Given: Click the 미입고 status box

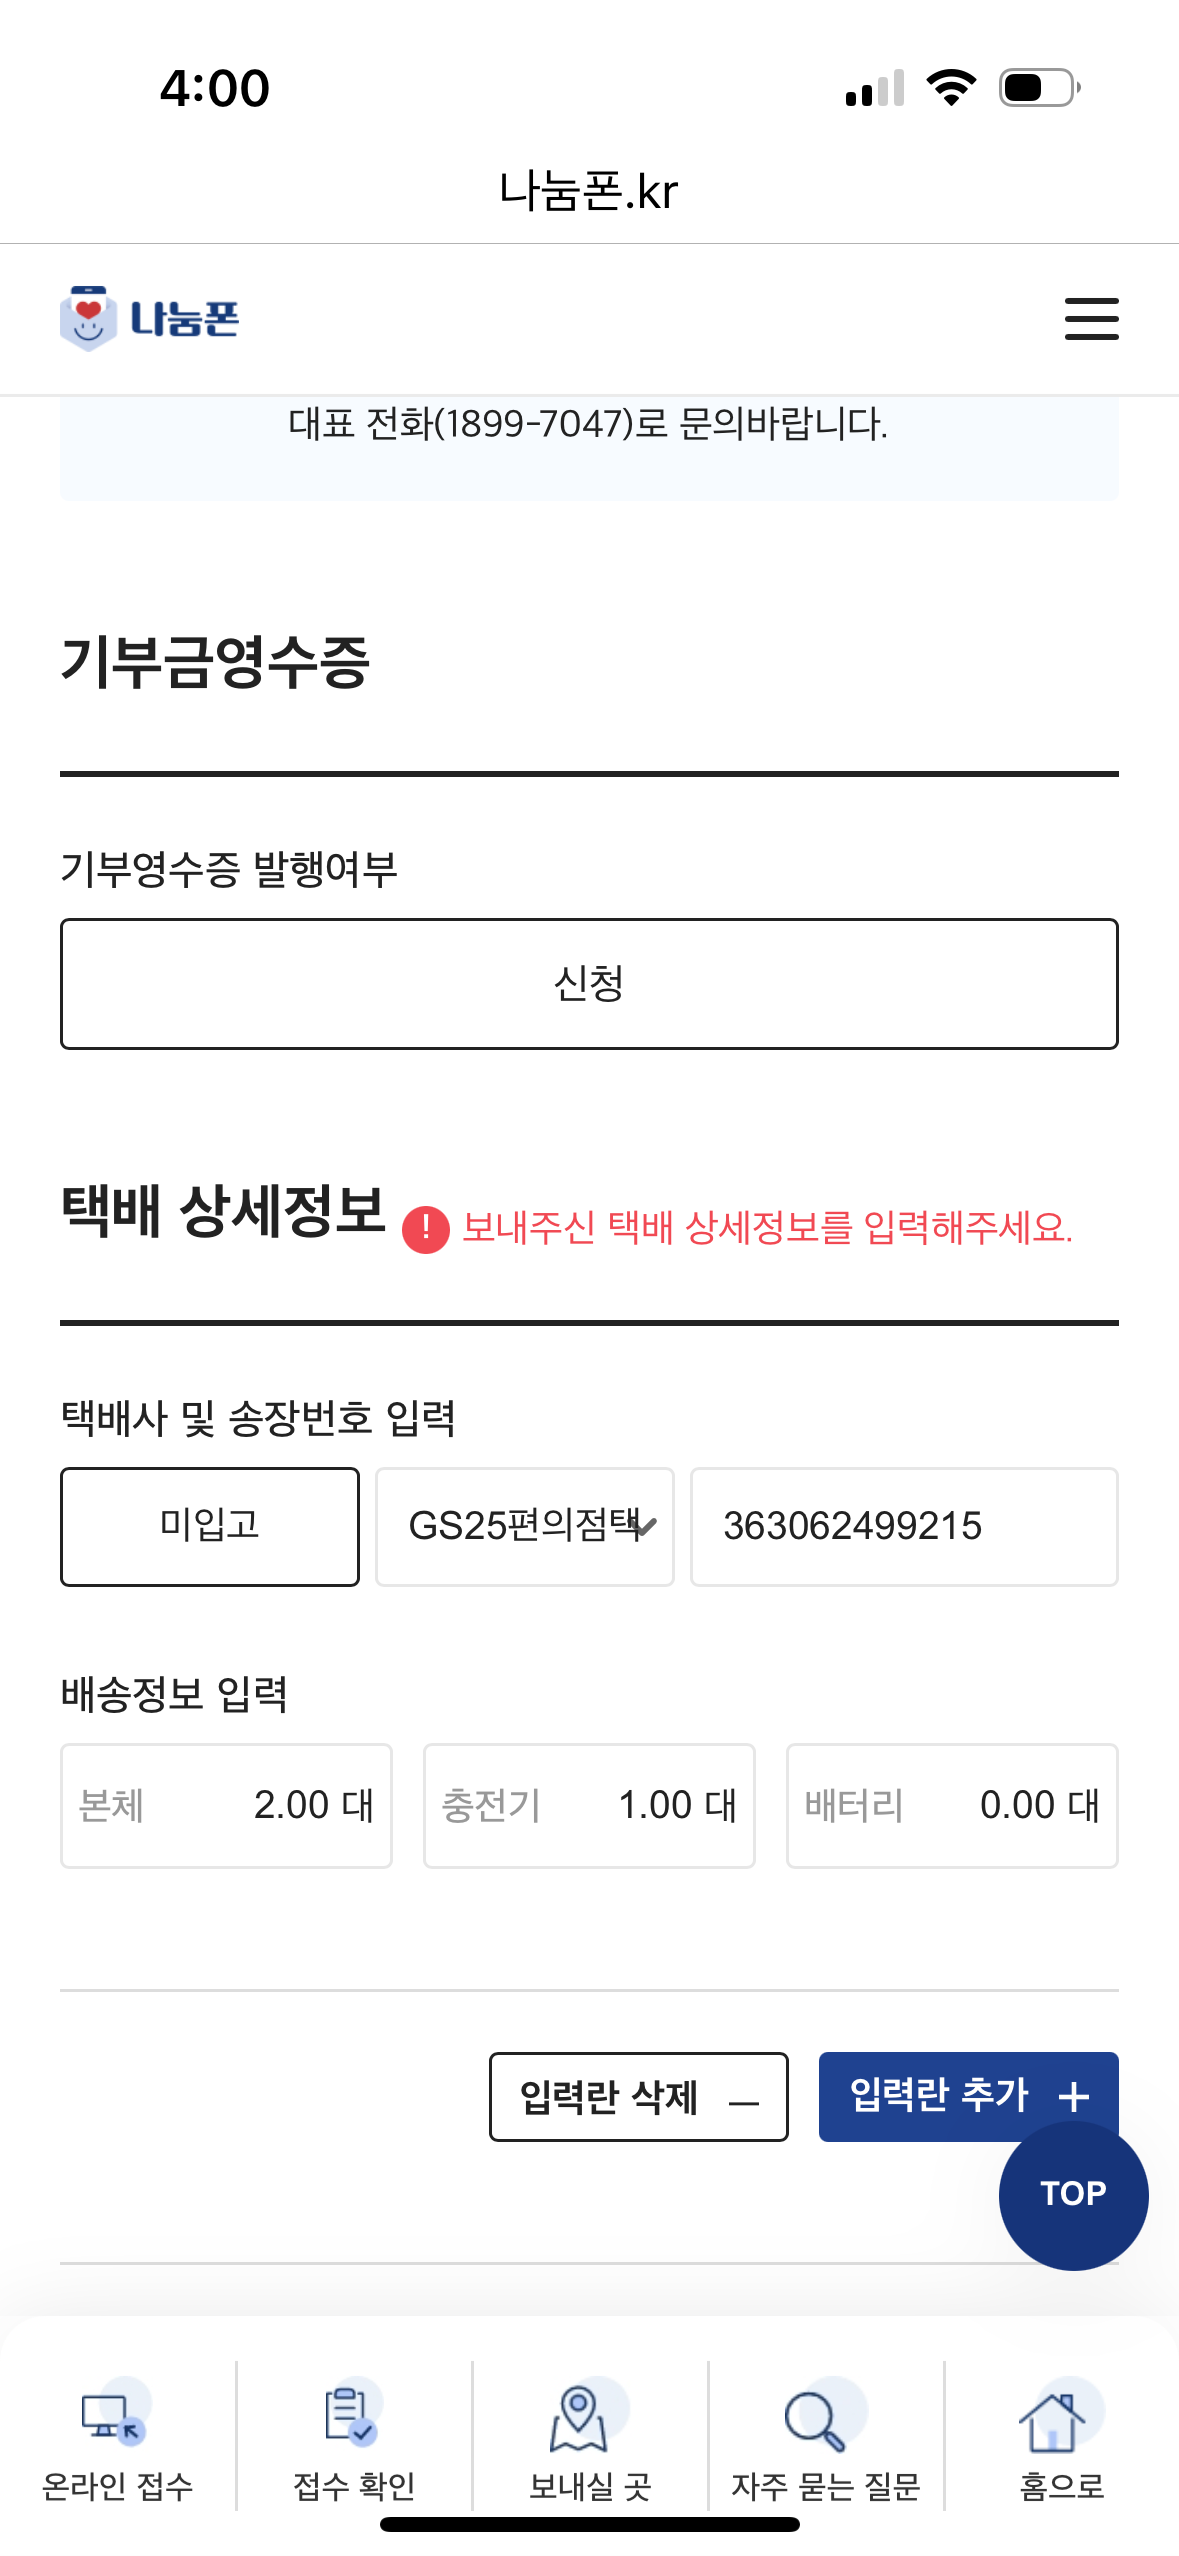Looking at the screenshot, I should [x=210, y=1526].
